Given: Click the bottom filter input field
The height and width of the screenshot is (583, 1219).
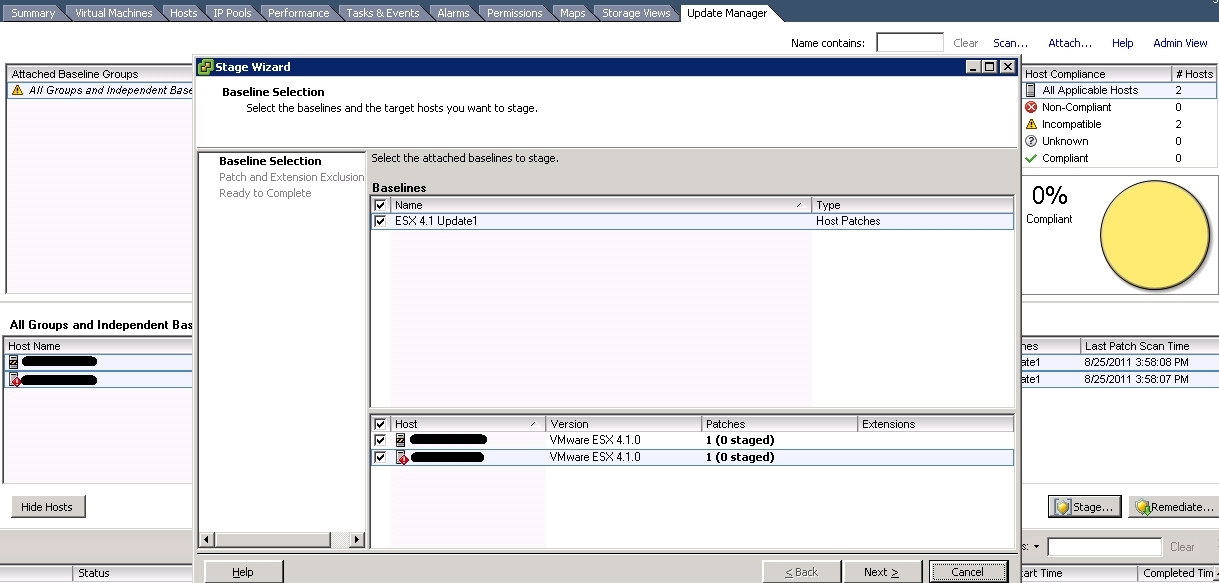Looking at the screenshot, I should click(1105, 547).
